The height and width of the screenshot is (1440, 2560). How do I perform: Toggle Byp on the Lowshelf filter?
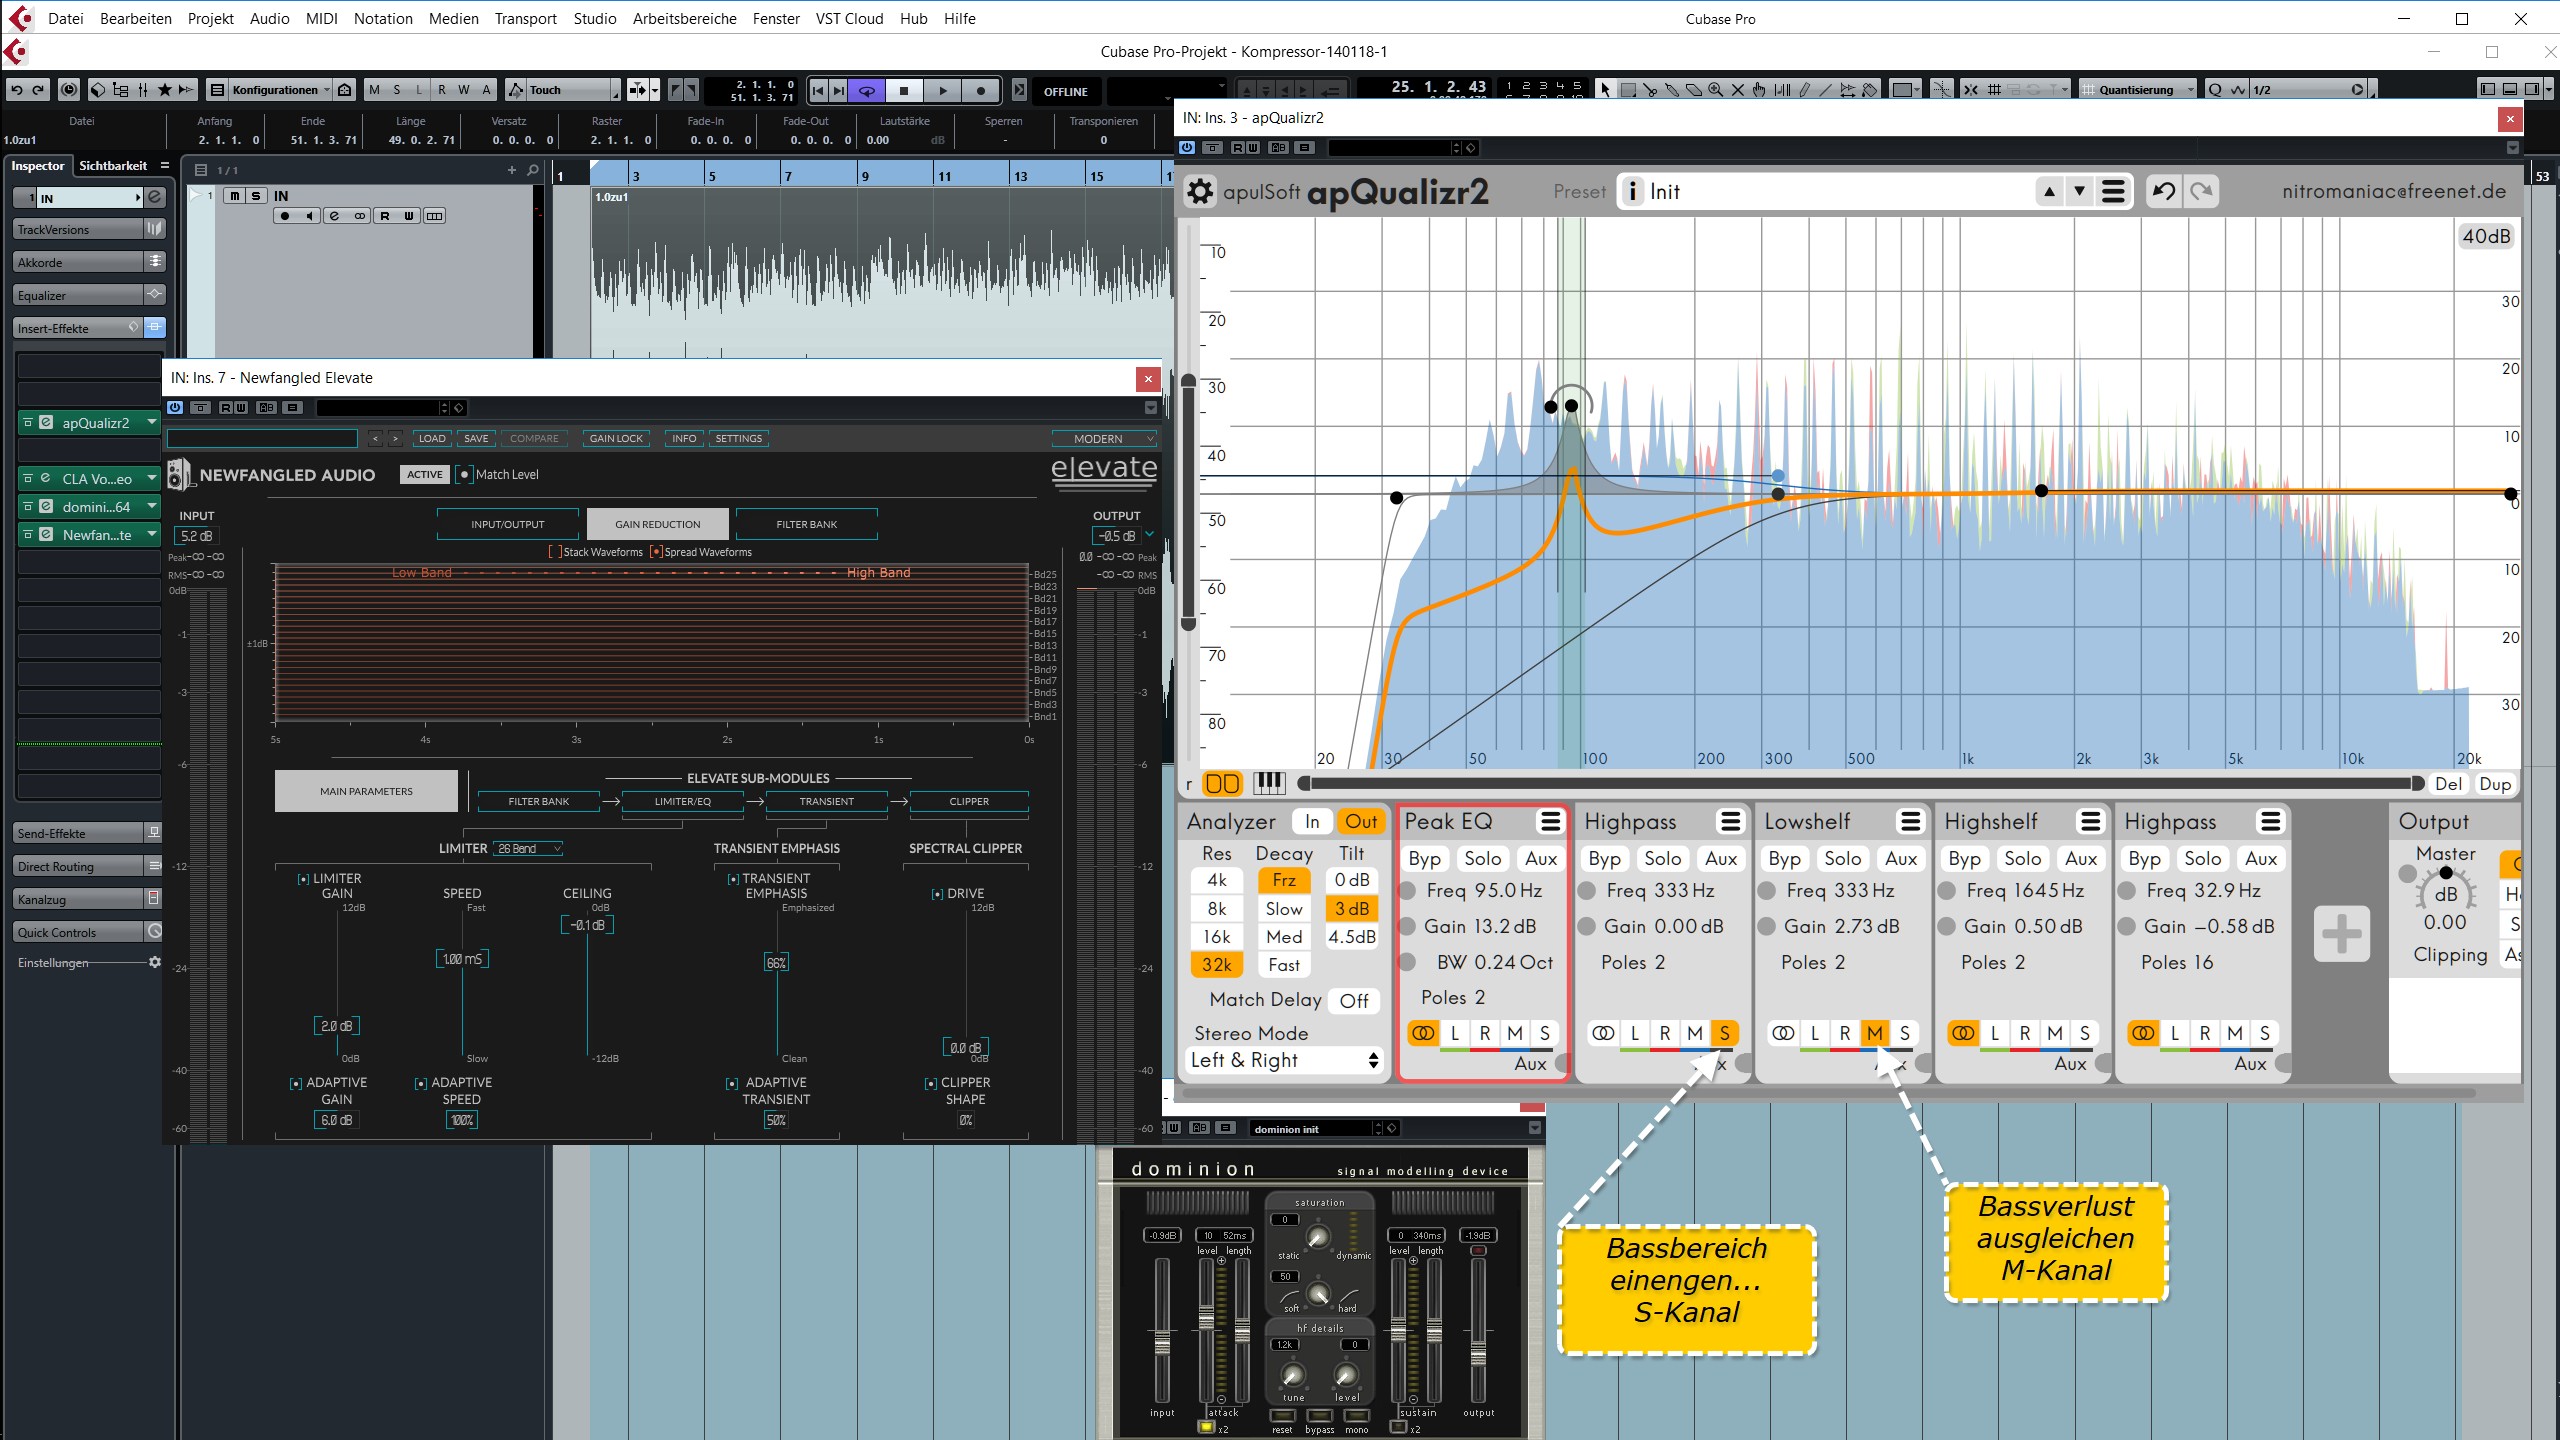(1784, 859)
